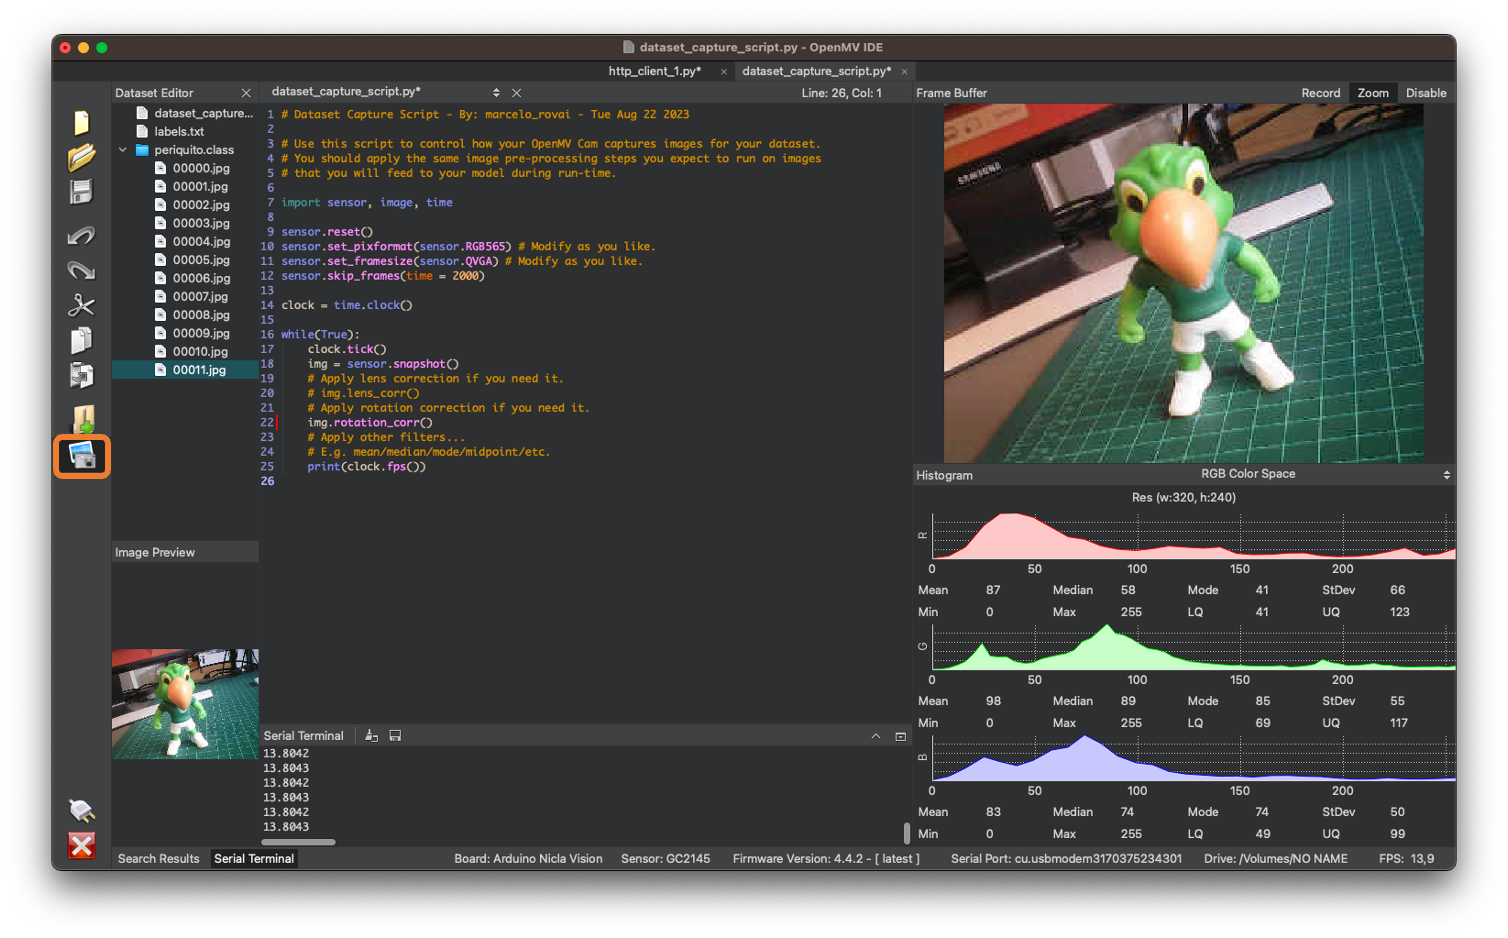Save the script with the floppy icon
Image resolution: width=1508 pixels, height=938 pixels.
[x=81, y=191]
